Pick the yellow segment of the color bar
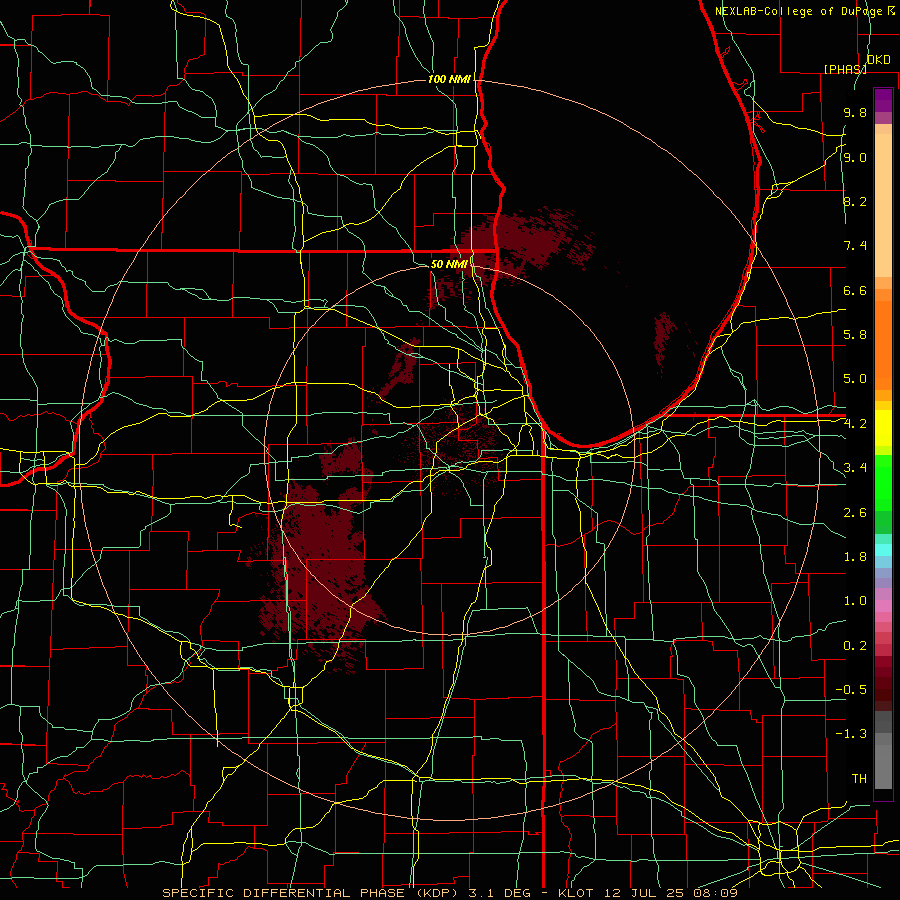This screenshot has width=900, height=900. tap(883, 428)
